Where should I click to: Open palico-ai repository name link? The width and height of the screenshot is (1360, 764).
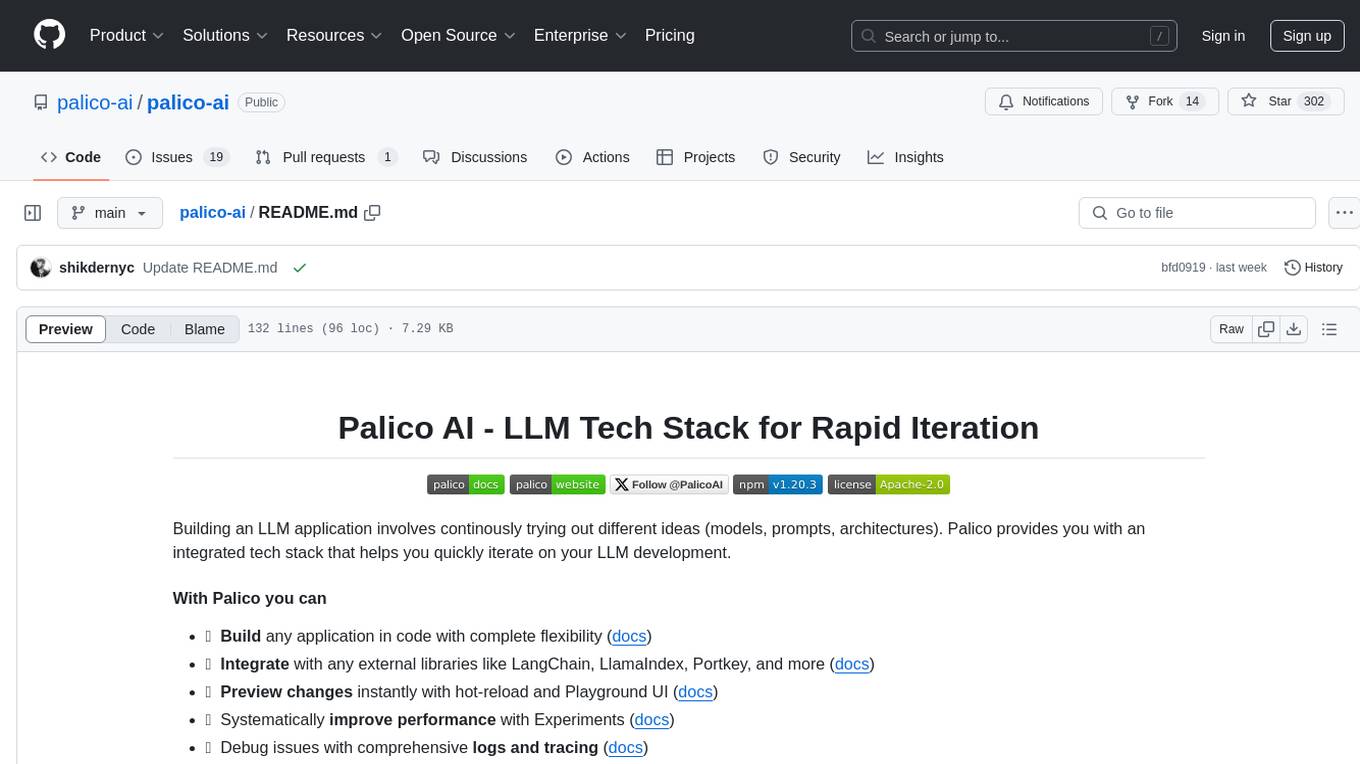pyautogui.click(x=188, y=102)
